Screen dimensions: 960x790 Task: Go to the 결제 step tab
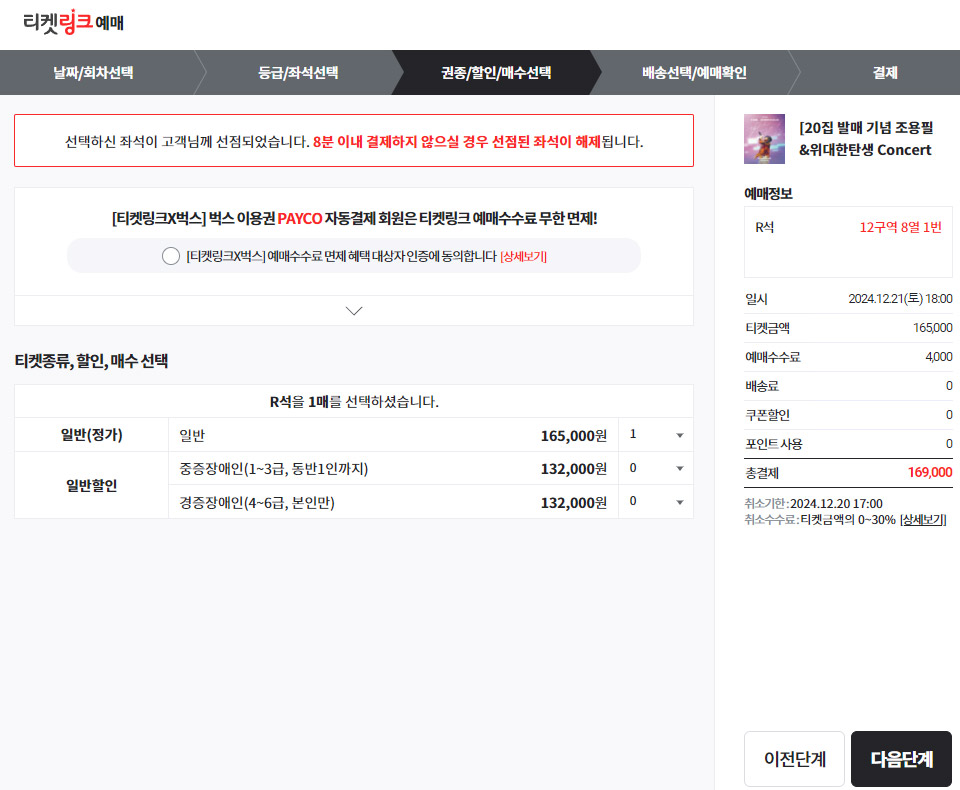(885, 73)
